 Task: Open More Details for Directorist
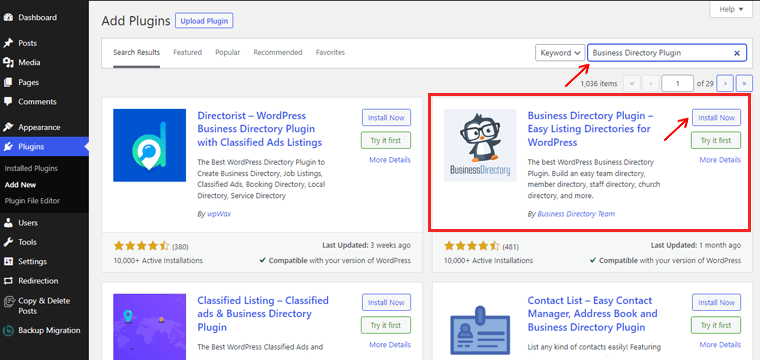[390, 160]
